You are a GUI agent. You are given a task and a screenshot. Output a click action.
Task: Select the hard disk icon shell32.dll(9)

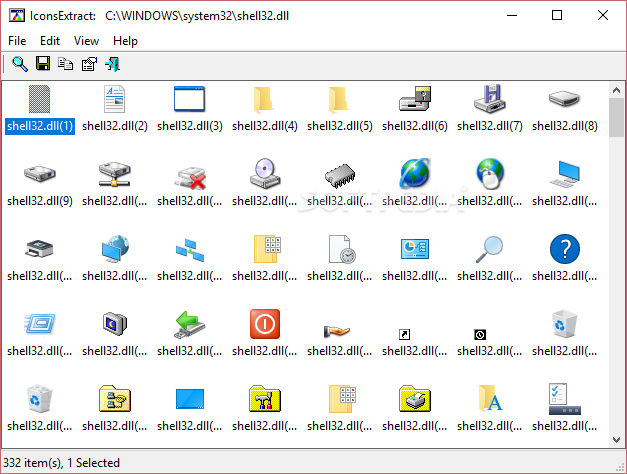coord(40,174)
